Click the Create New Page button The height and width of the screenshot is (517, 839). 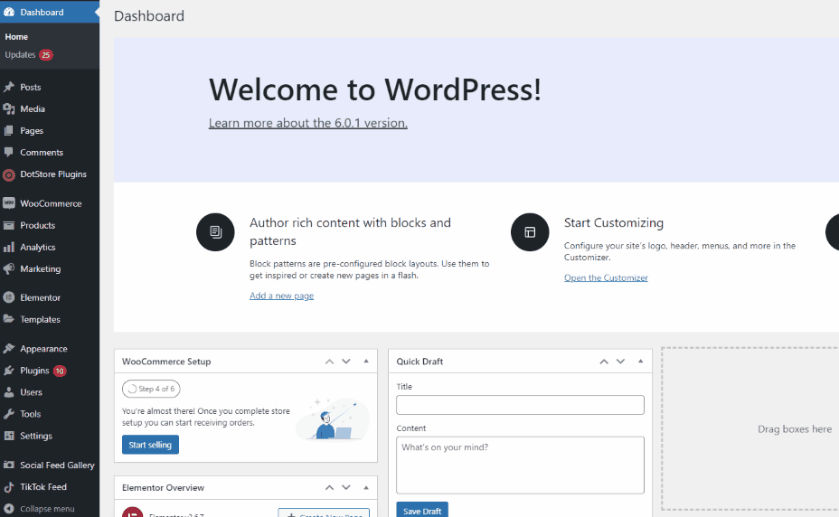pos(324,513)
